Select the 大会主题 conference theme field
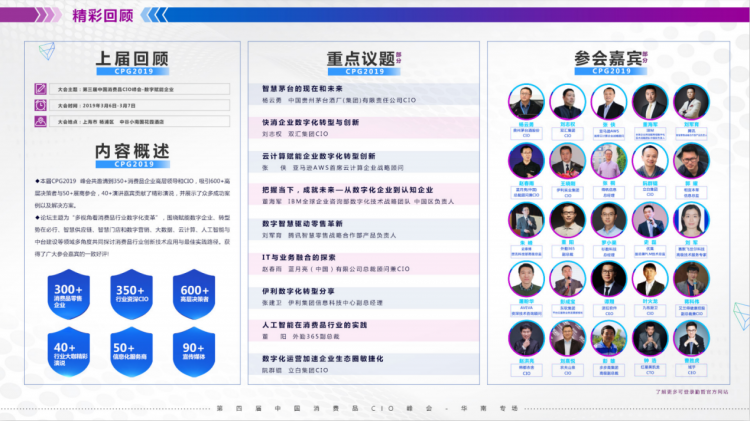The image size is (750, 421). coord(139,89)
